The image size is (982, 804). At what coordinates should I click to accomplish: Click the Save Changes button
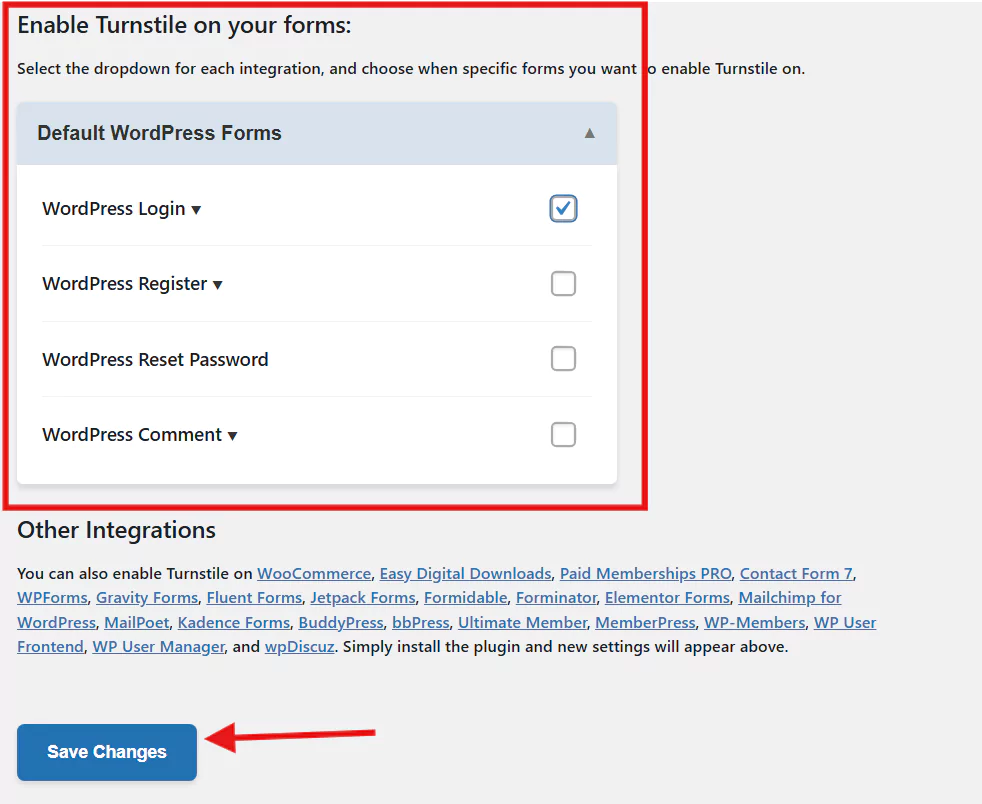(x=107, y=752)
